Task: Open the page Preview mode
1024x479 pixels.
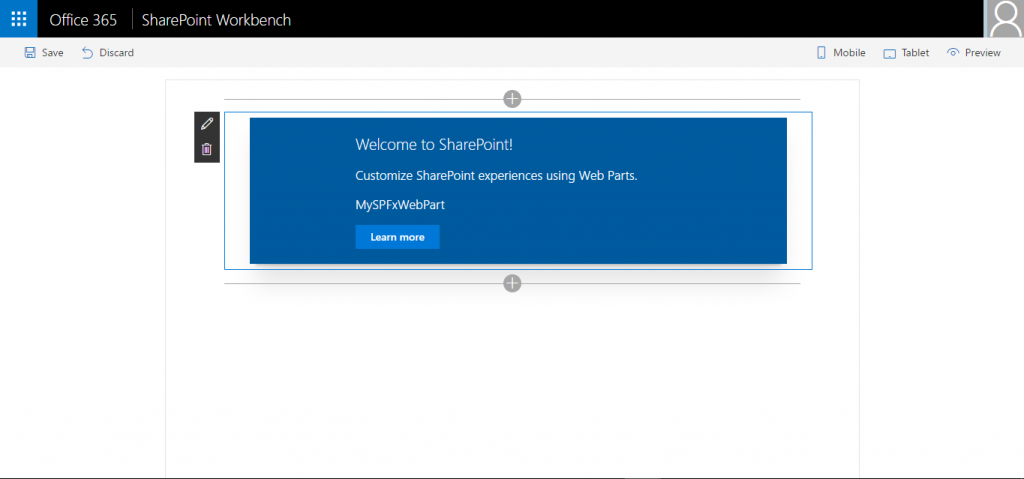Action: 974,53
